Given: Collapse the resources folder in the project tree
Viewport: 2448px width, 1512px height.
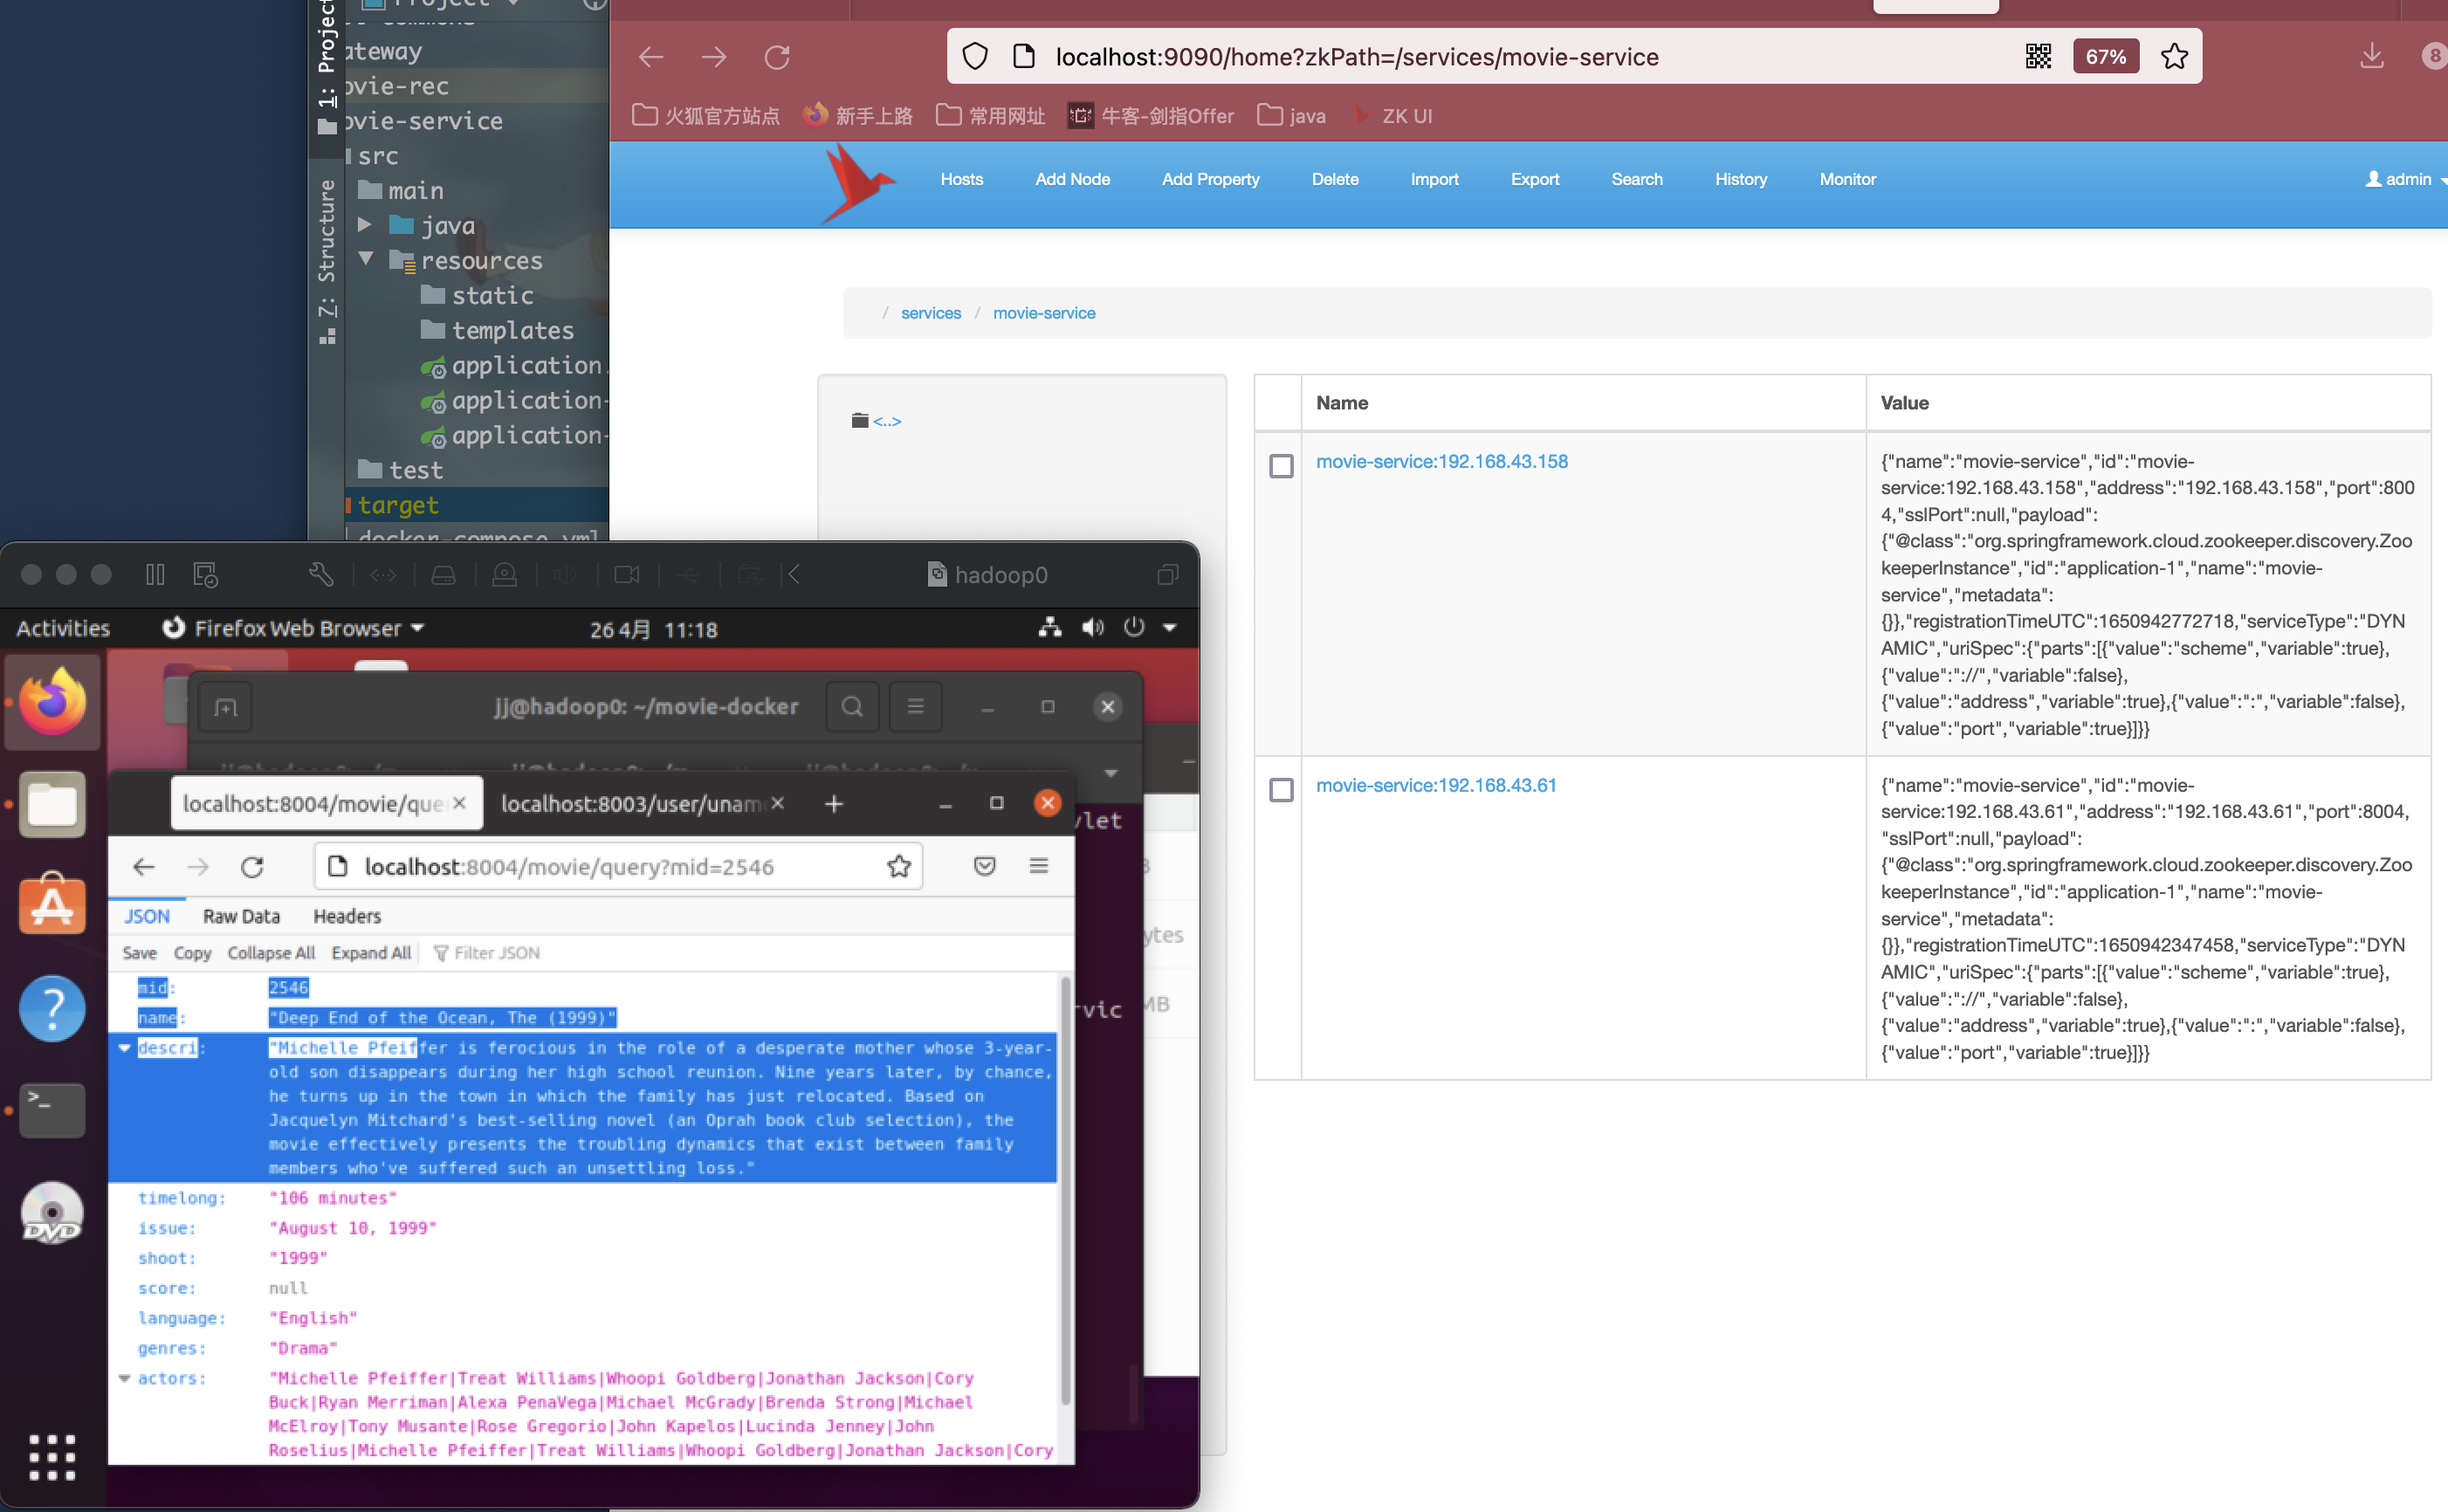Looking at the screenshot, I should pyautogui.click(x=366, y=259).
